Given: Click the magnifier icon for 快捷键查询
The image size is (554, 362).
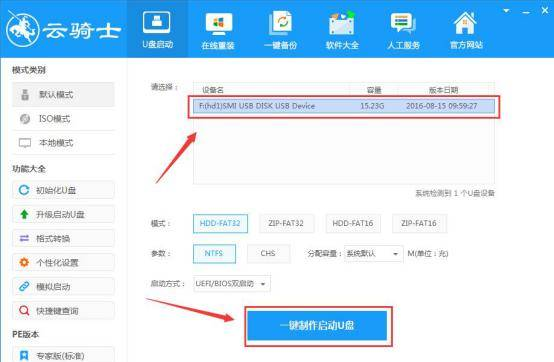Looking at the screenshot, I should tap(24, 310).
